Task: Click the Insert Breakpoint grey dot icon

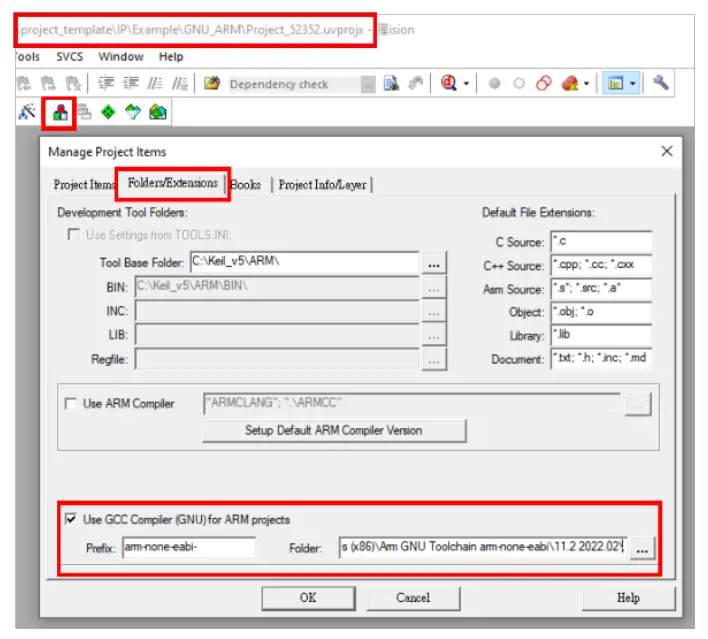Action: click(494, 84)
